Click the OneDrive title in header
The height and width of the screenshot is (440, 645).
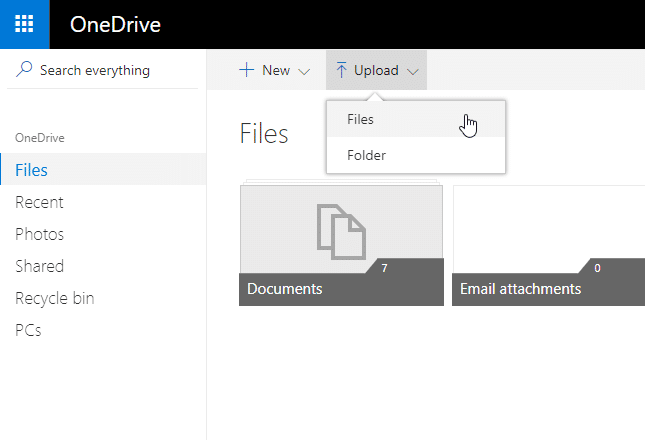pyautogui.click(x=115, y=24)
